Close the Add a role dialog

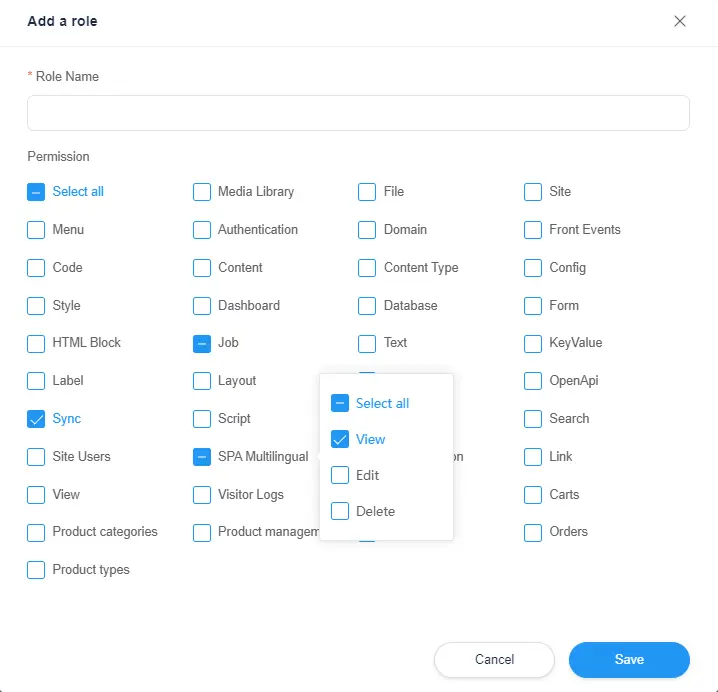(x=680, y=21)
